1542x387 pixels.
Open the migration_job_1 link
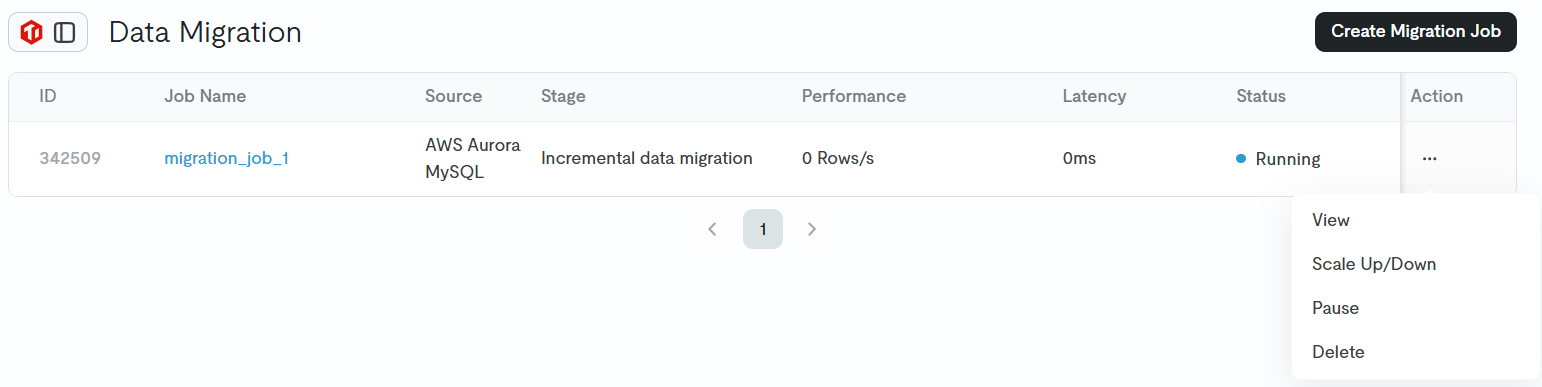coord(227,158)
